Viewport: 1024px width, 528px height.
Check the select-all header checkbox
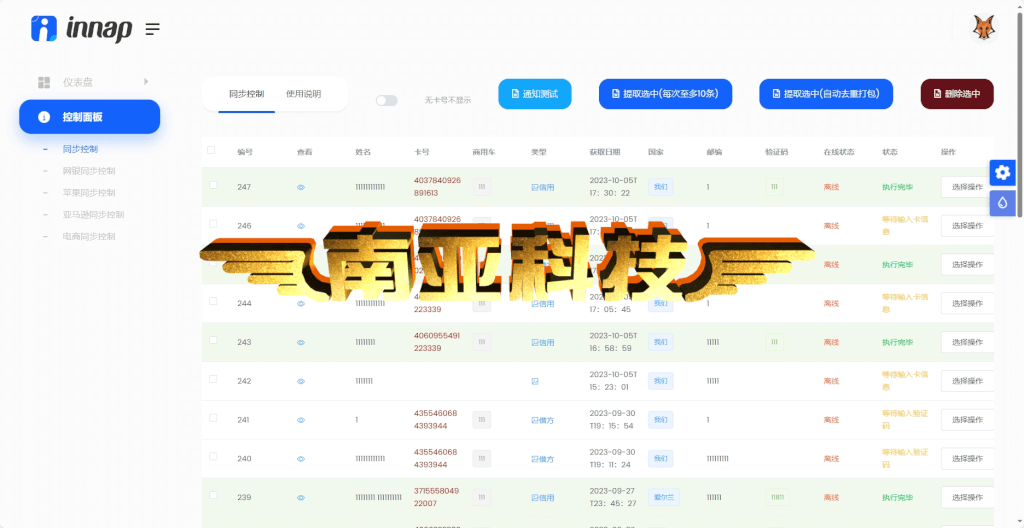click(x=211, y=150)
